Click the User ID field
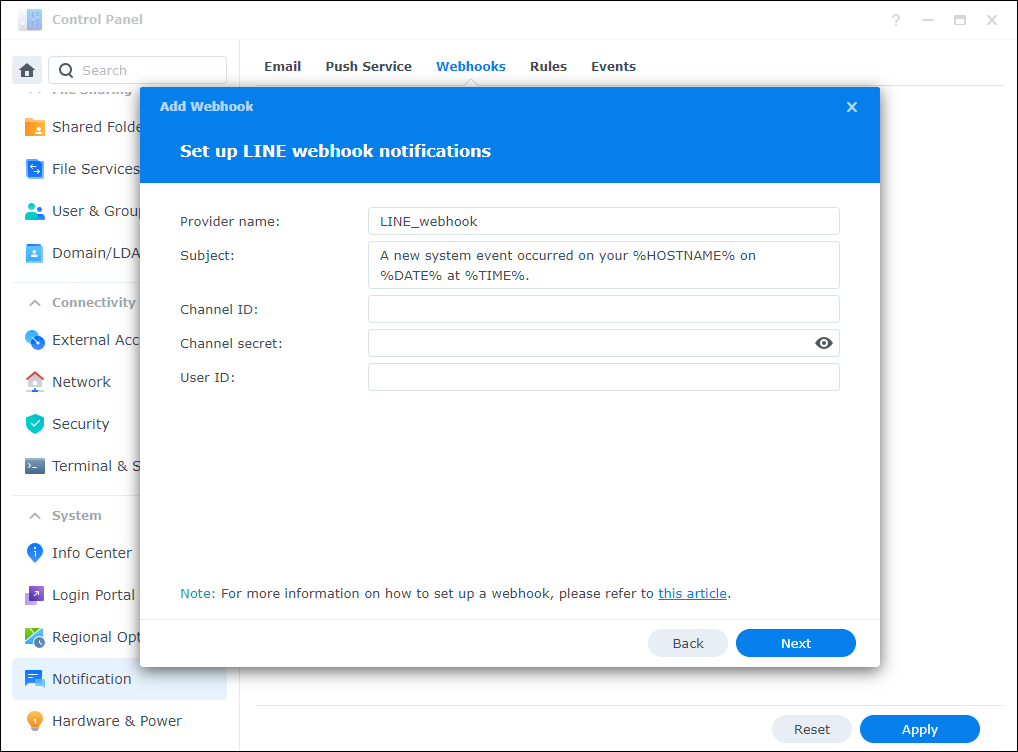Image resolution: width=1018 pixels, height=752 pixels. [x=603, y=377]
